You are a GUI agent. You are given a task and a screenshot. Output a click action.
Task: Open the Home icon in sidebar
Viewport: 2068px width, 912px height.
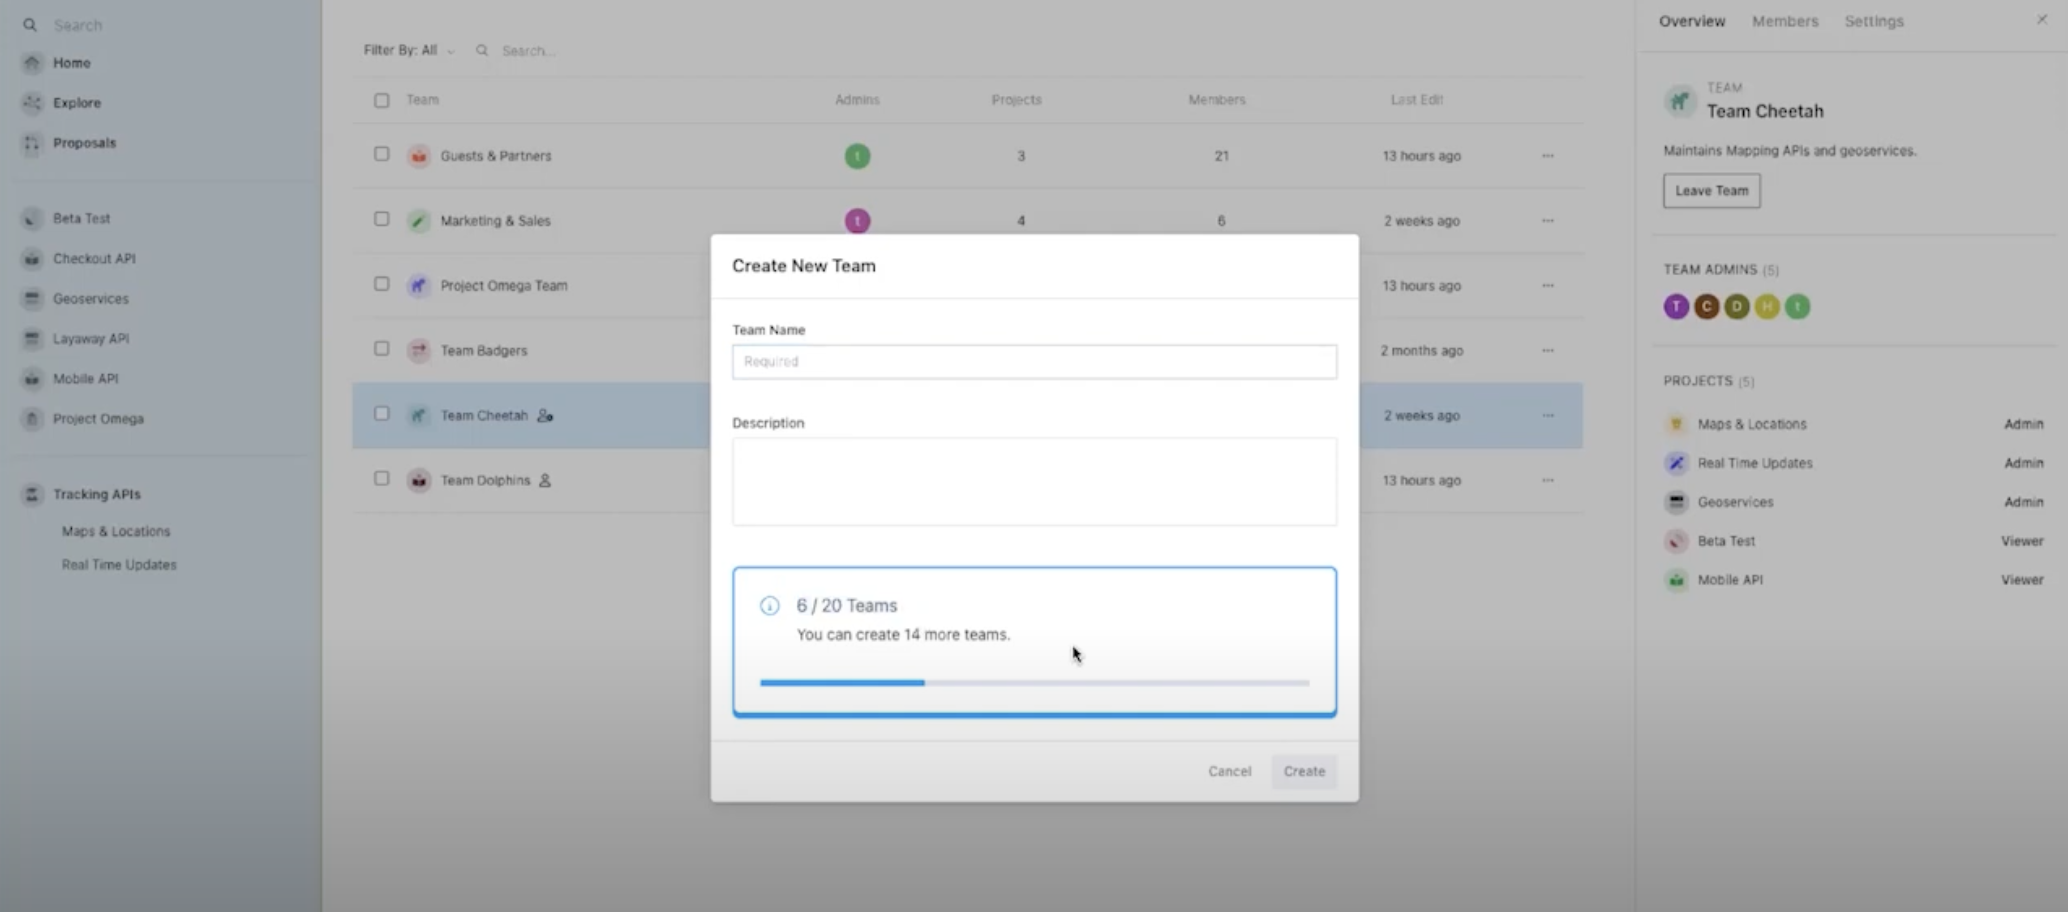point(32,63)
